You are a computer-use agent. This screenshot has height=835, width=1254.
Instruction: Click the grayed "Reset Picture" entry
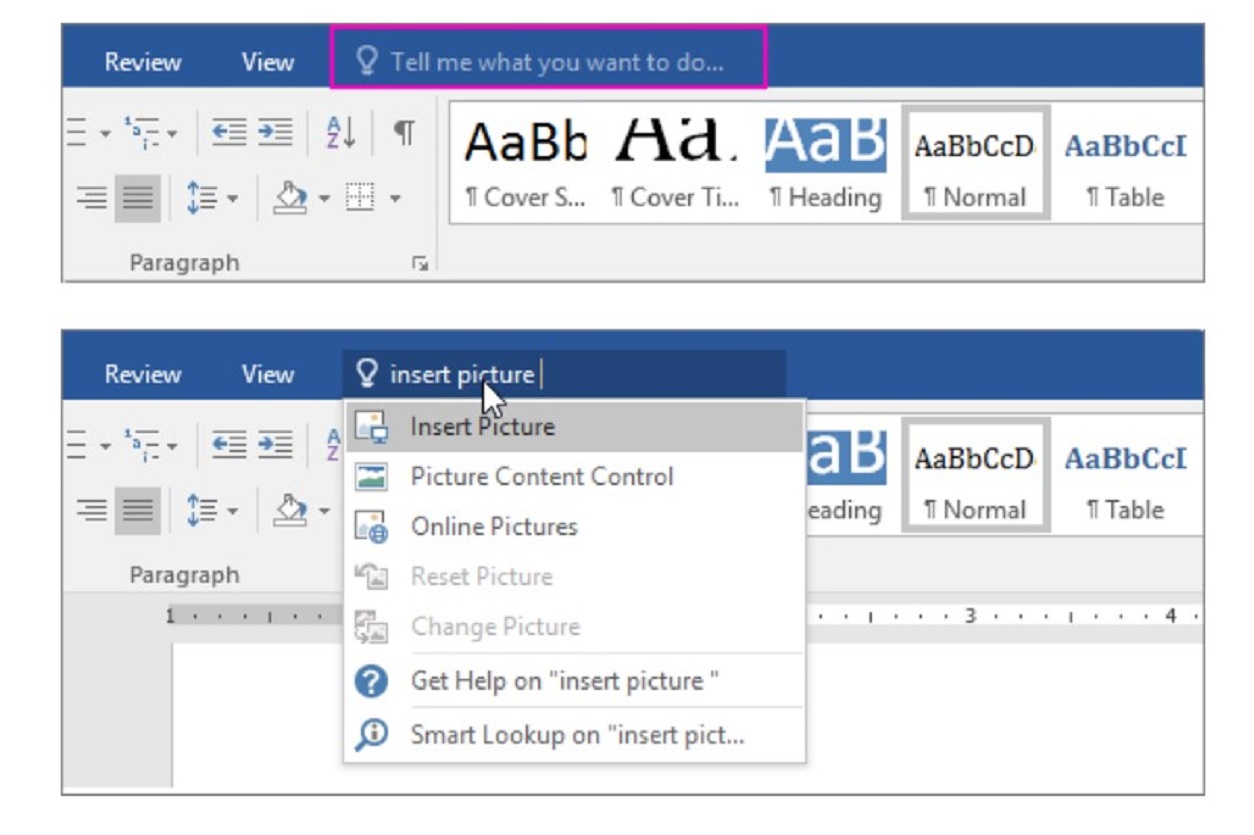pos(573,577)
